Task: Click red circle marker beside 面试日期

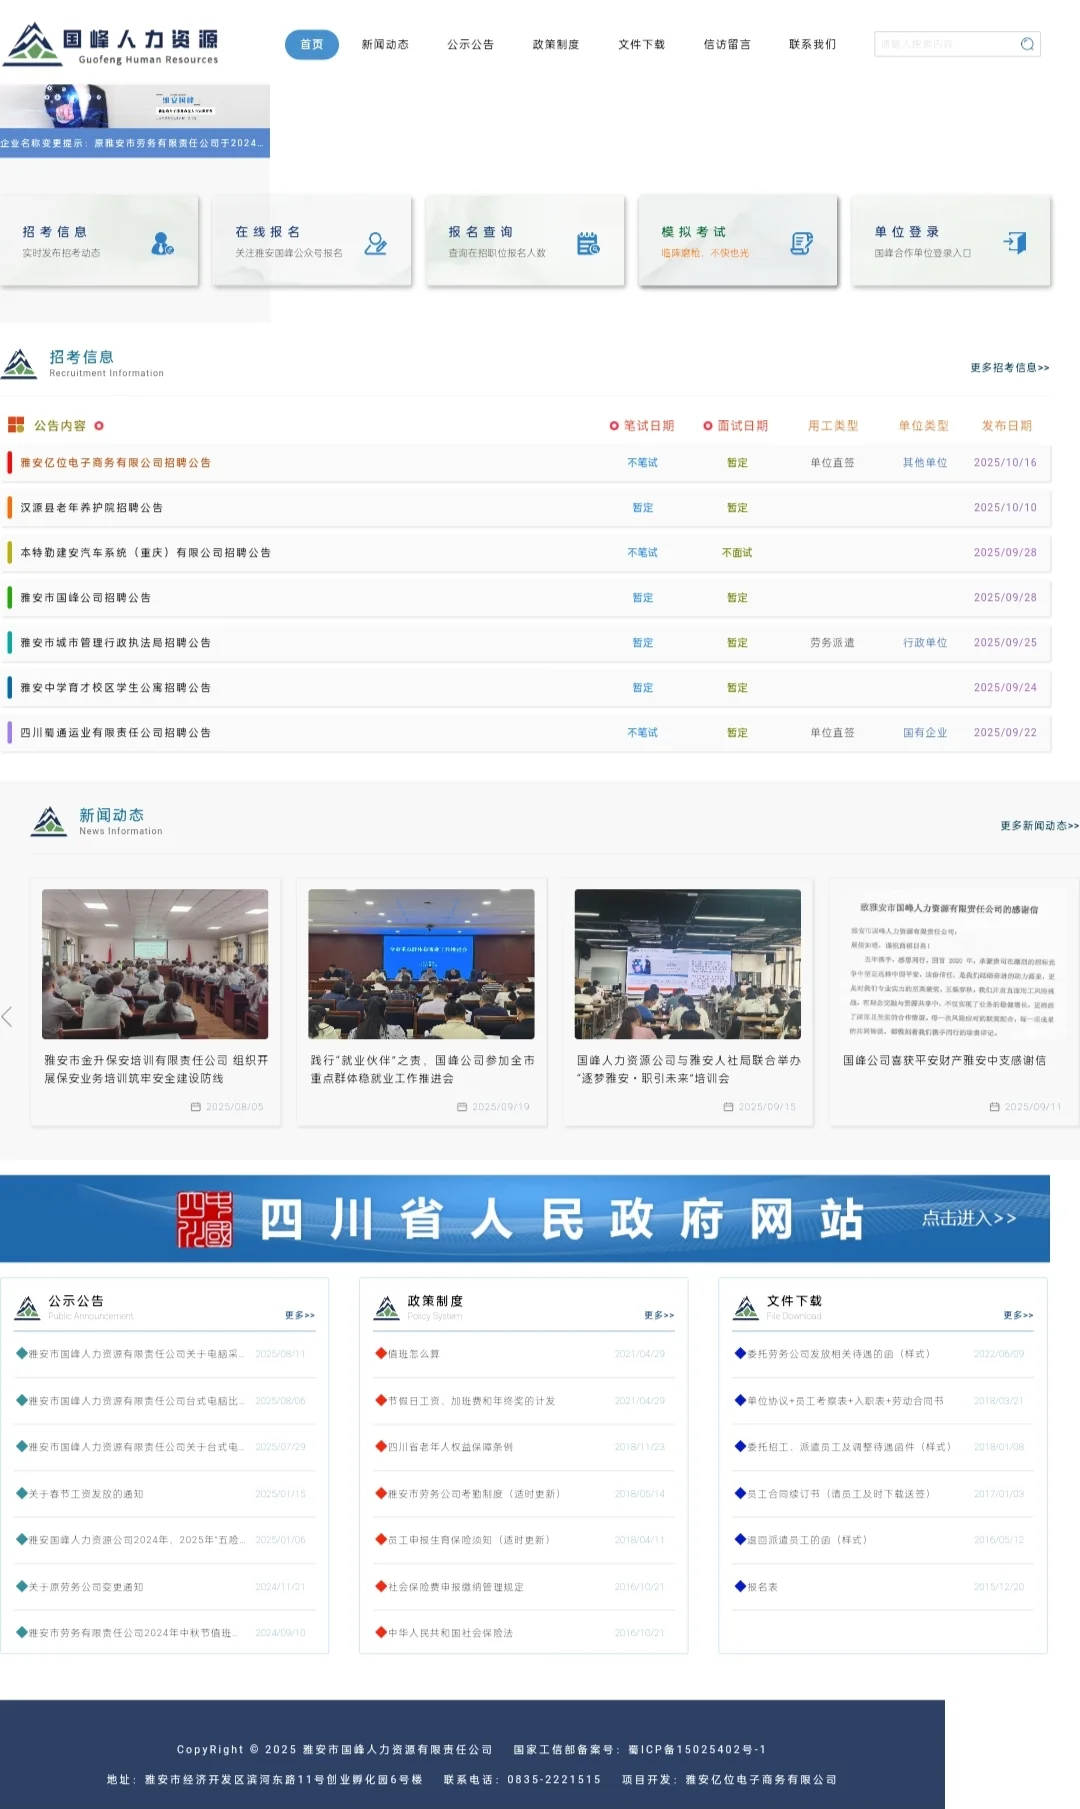Action: 708,426
